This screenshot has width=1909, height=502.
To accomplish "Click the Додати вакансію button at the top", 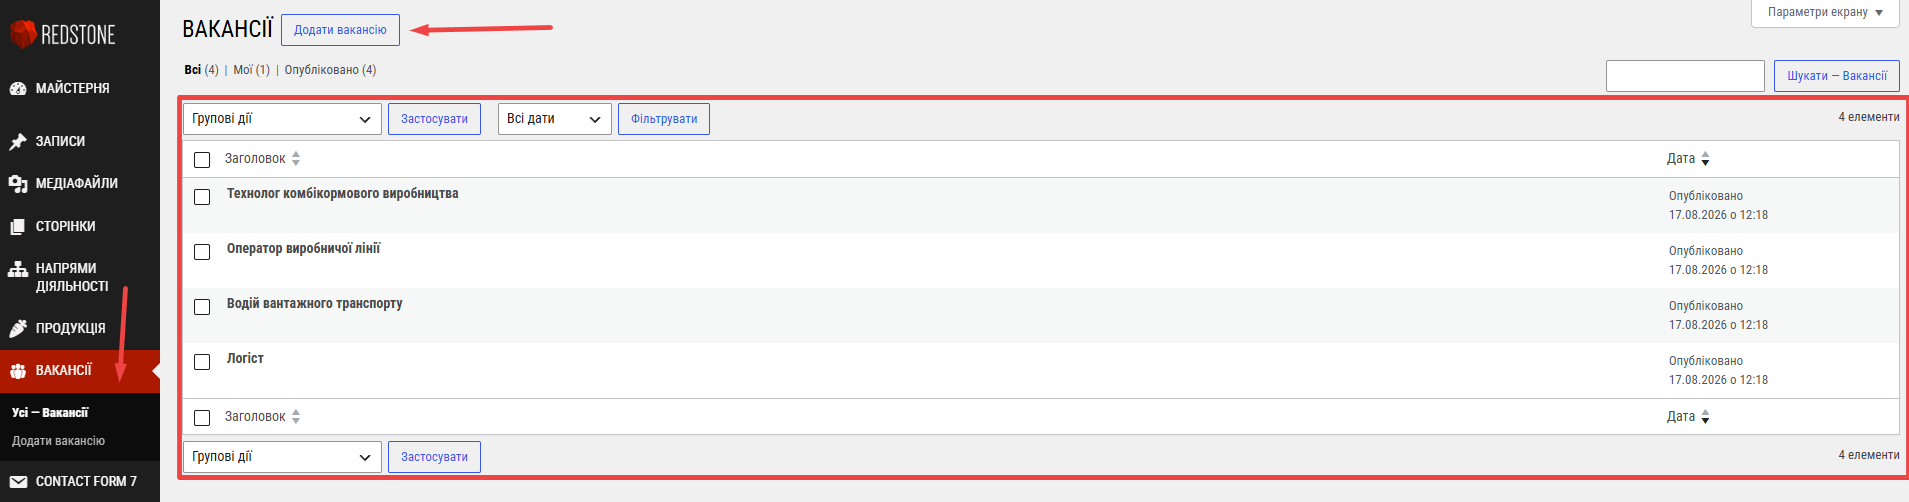I will (x=340, y=30).
